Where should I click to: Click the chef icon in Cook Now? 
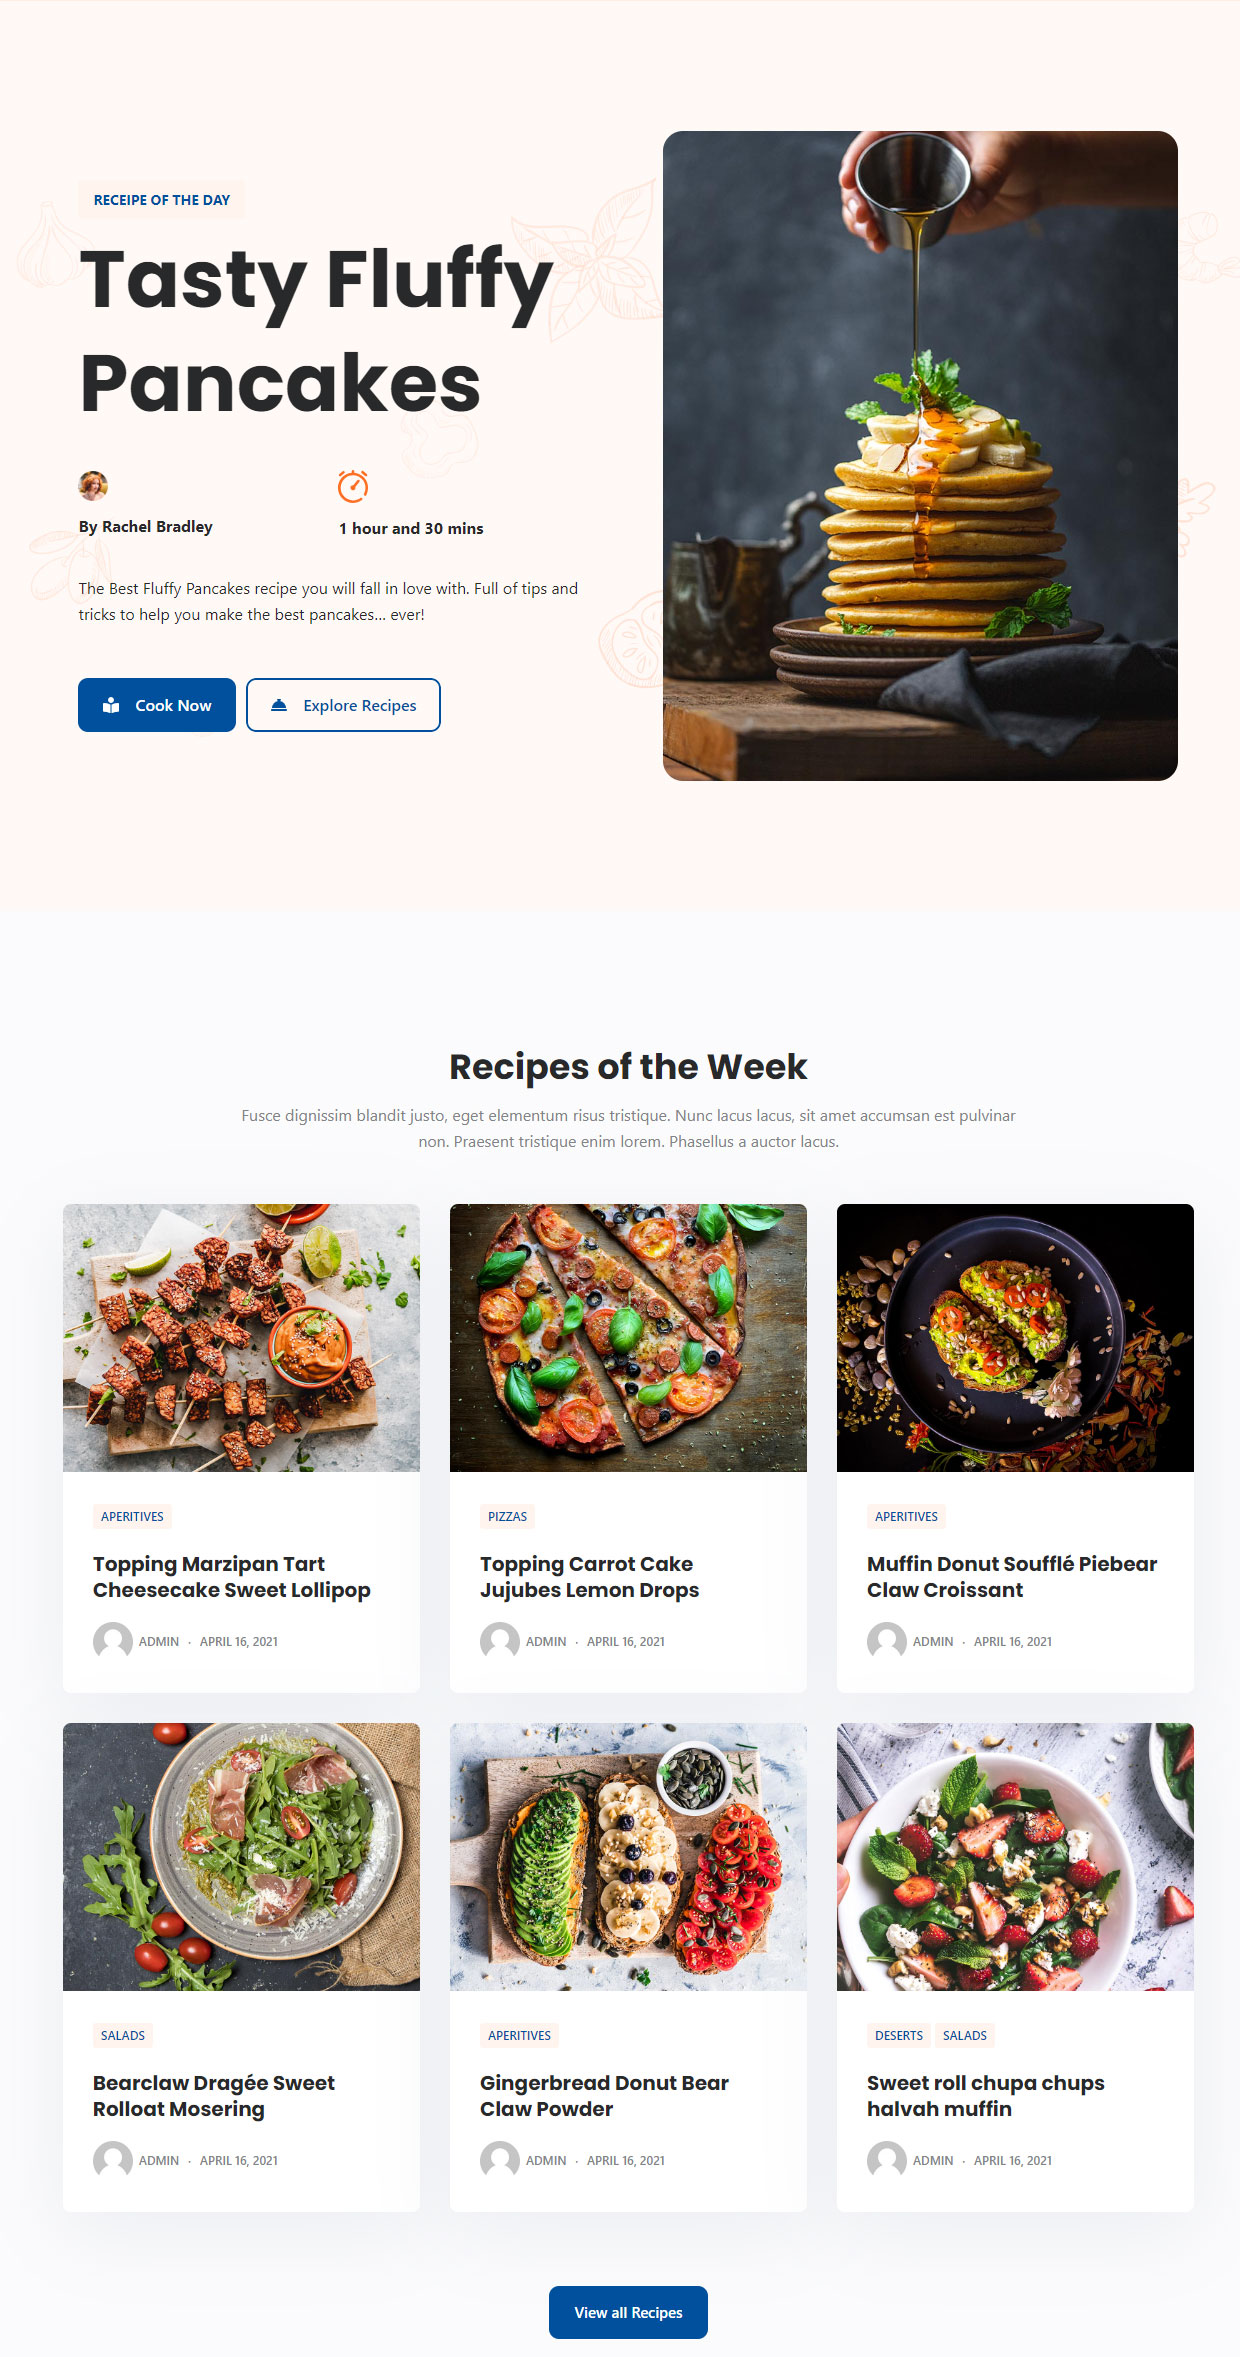pyautogui.click(x=111, y=705)
